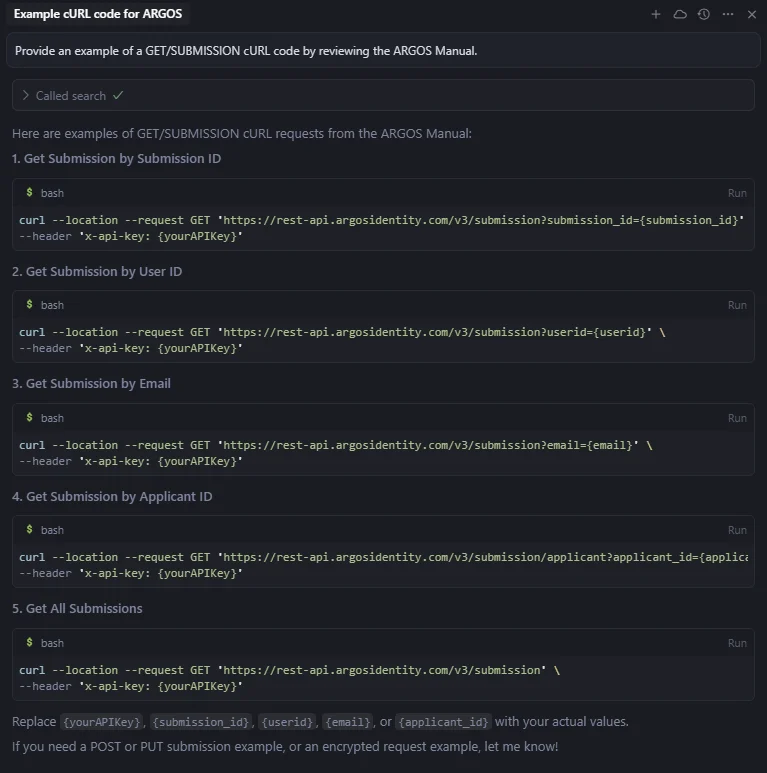Close the chat panel
The width and height of the screenshot is (767, 773).
tap(752, 15)
